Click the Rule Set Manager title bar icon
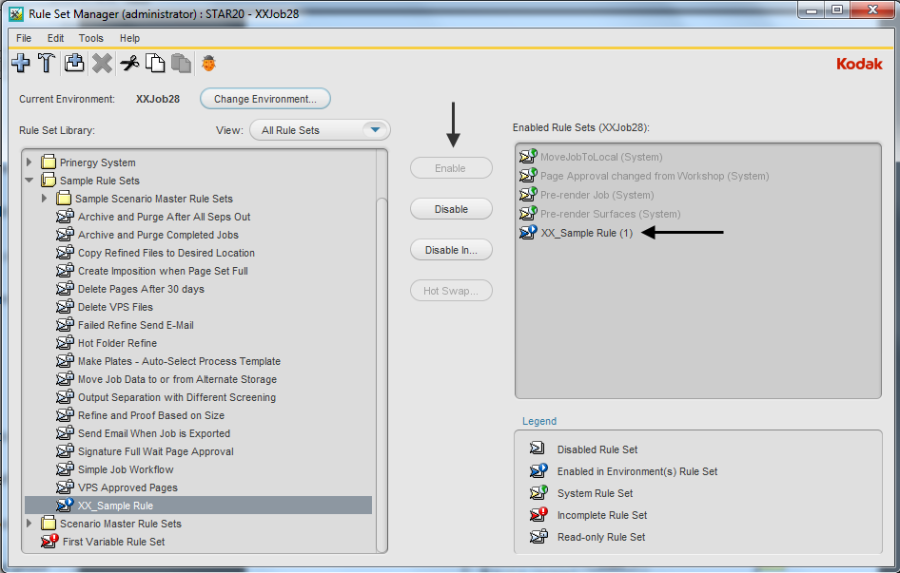 tap(16, 13)
